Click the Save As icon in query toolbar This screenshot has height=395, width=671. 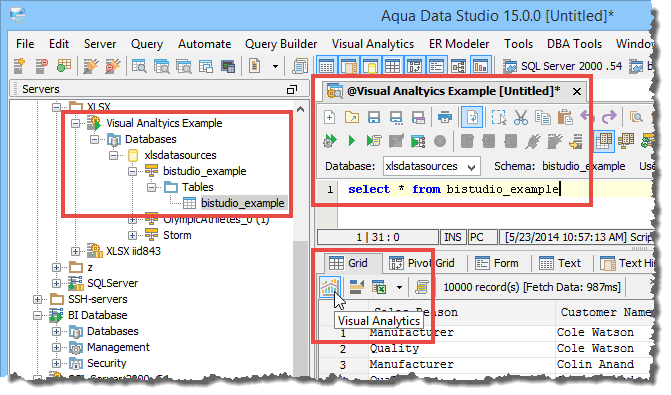396,117
